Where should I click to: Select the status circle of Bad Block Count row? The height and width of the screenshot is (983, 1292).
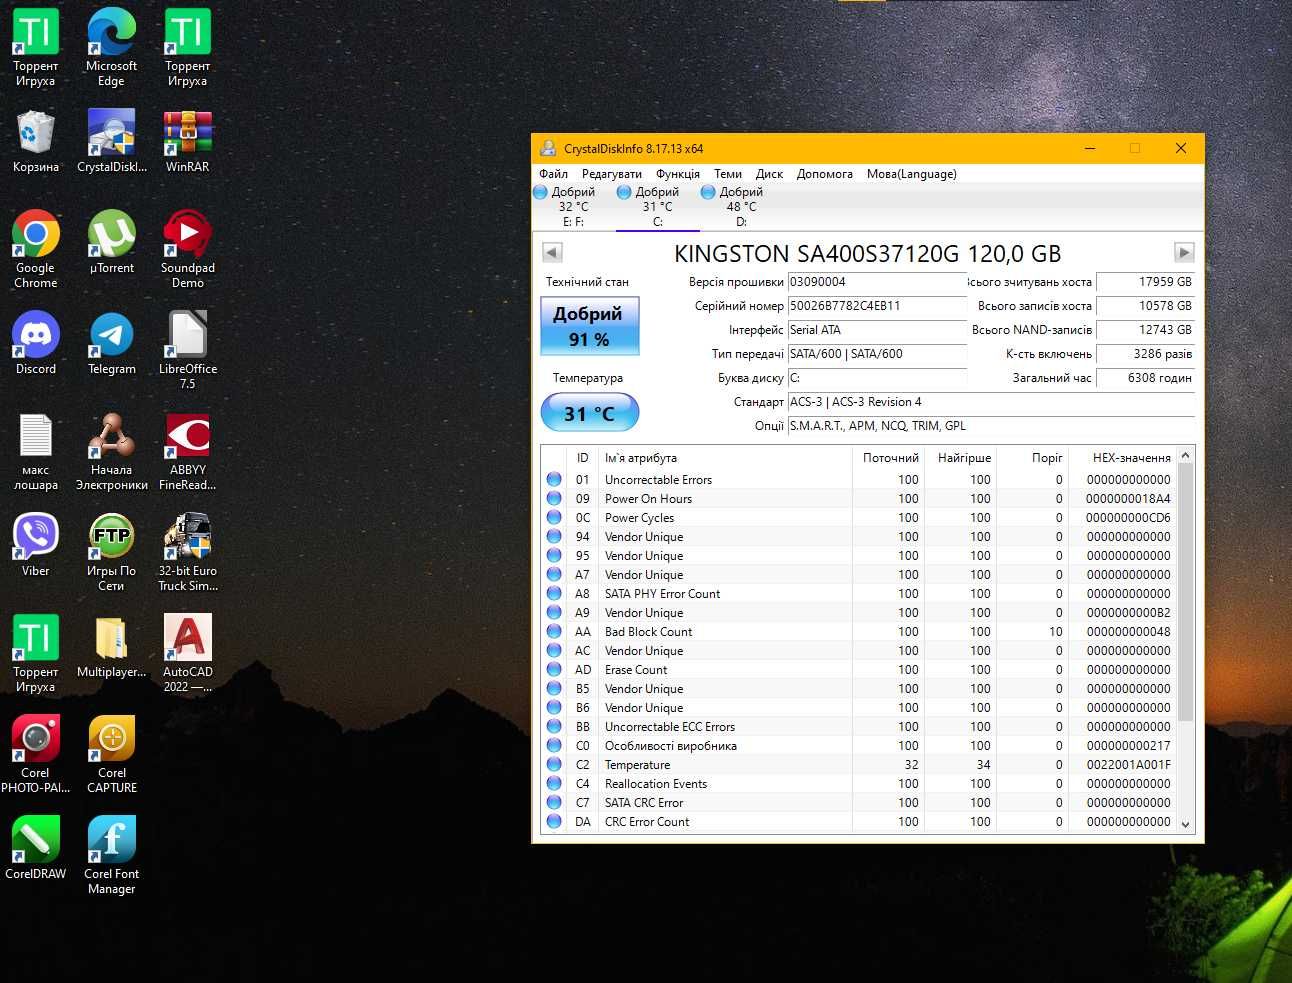(x=554, y=632)
